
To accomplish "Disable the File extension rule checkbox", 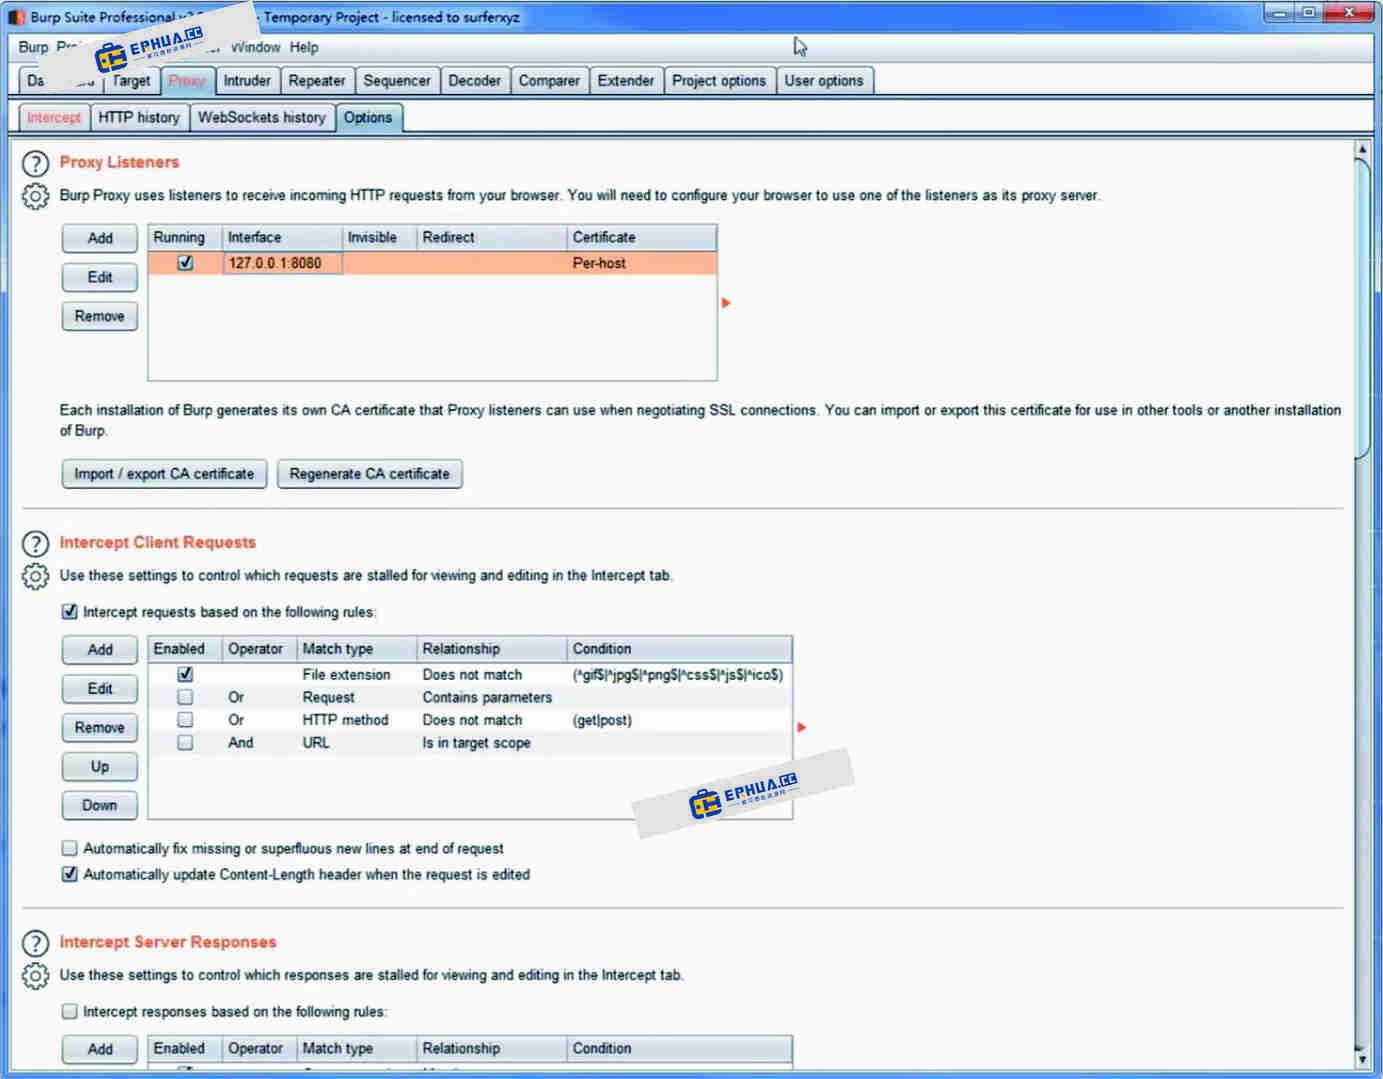I will pyautogui.click(x=185, y=675).
